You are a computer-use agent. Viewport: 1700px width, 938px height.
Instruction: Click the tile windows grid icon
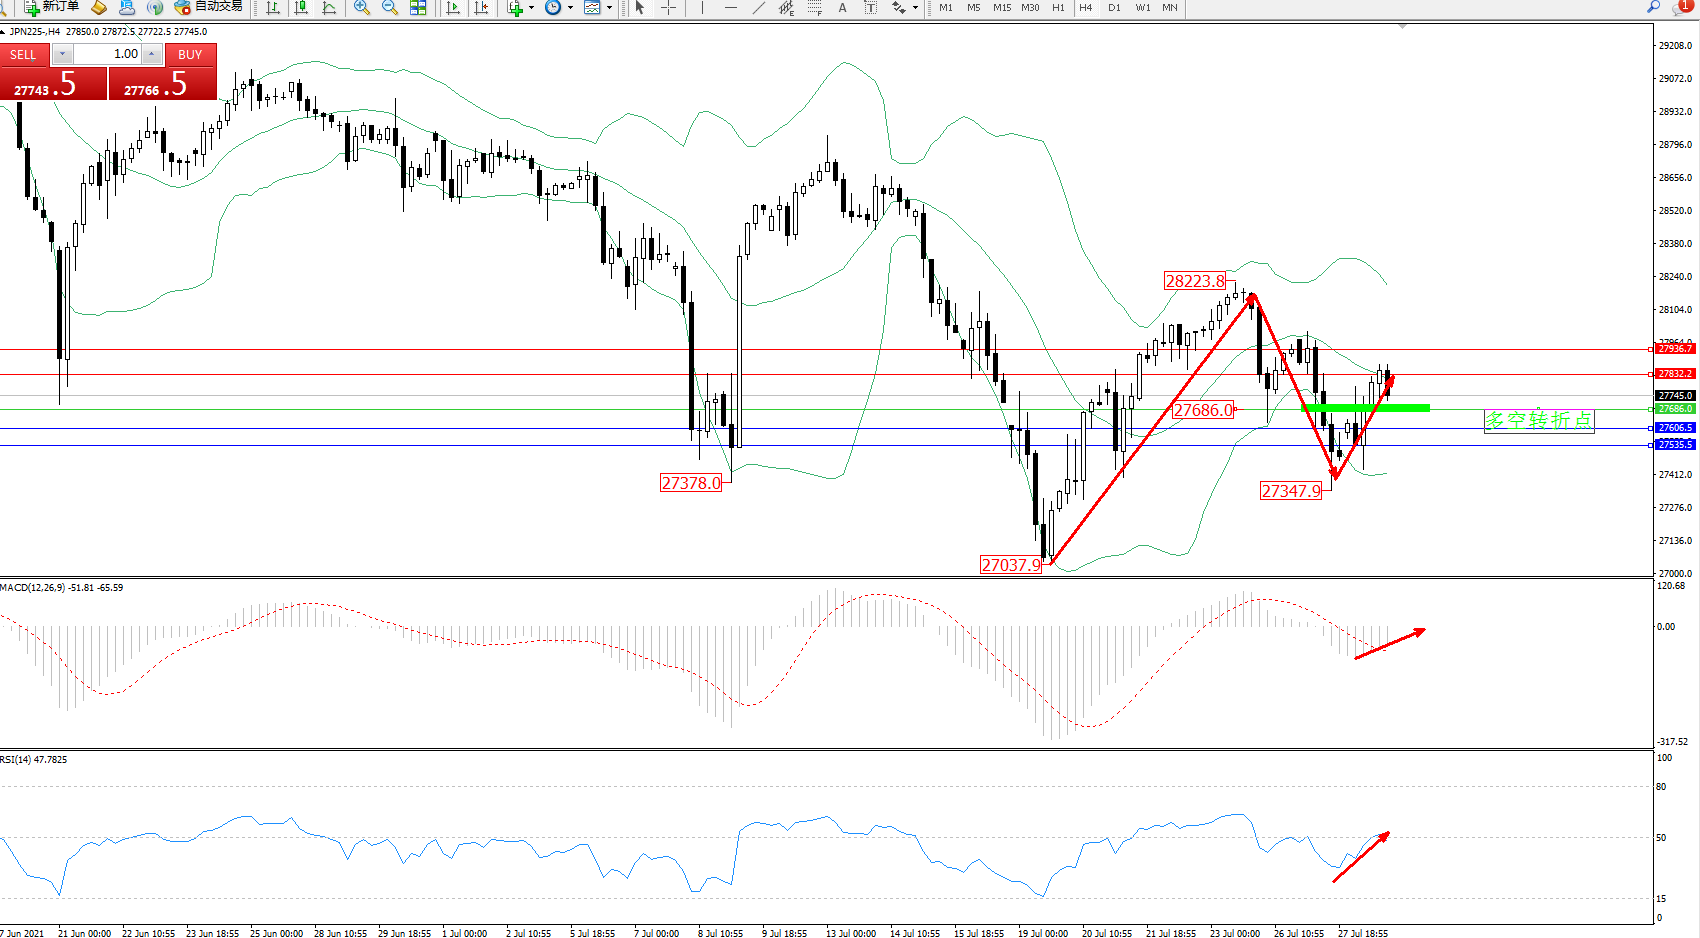(x=418, y=7)
